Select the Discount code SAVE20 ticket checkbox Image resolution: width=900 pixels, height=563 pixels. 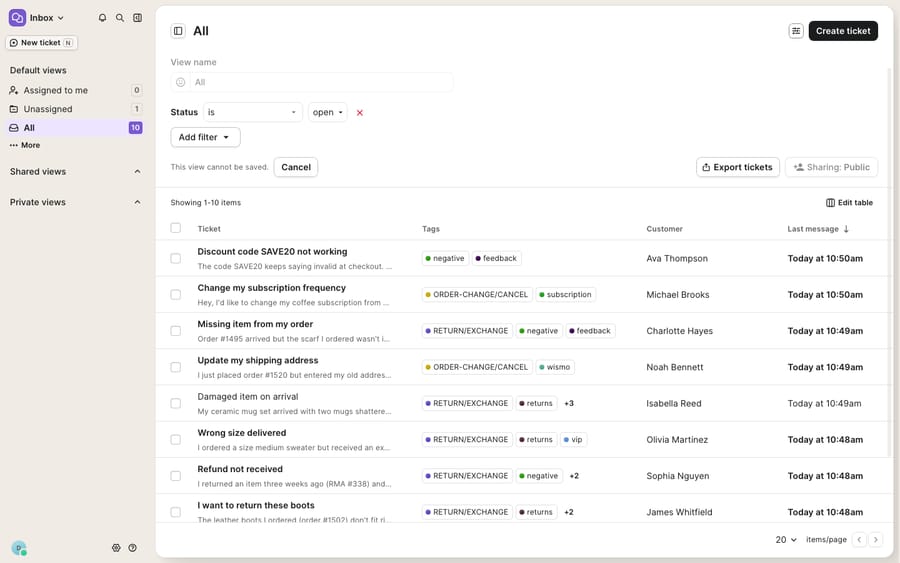176,258
